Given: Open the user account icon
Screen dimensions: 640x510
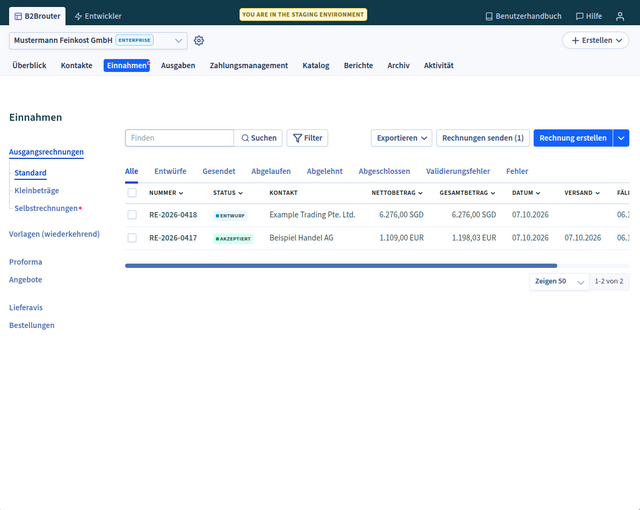Looking at the screenshot, I should 620,16.
